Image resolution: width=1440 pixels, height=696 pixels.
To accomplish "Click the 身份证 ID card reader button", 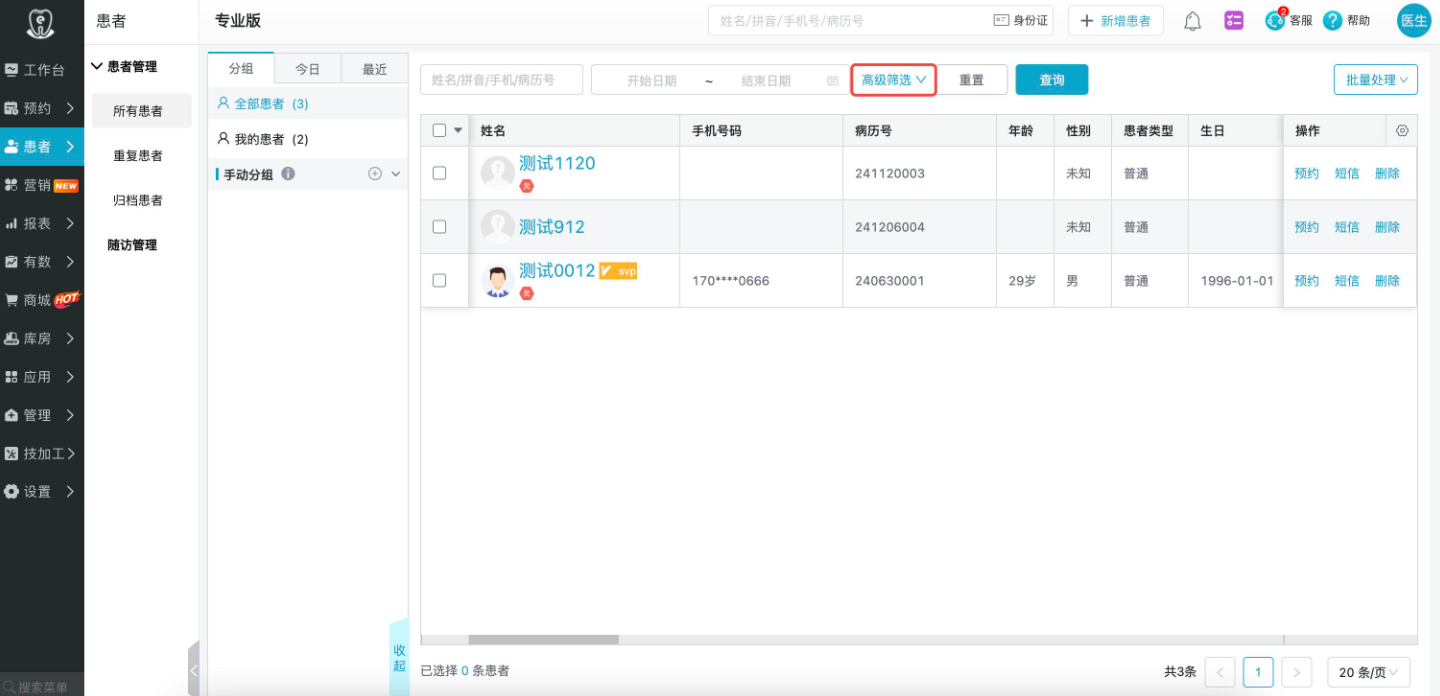I will 1021,21.
